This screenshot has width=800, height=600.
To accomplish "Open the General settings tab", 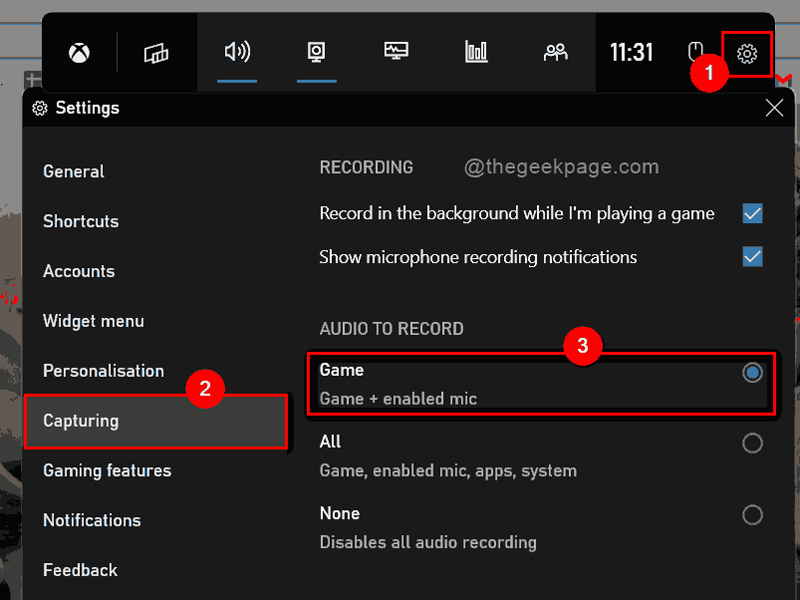I will pos(74,172).
